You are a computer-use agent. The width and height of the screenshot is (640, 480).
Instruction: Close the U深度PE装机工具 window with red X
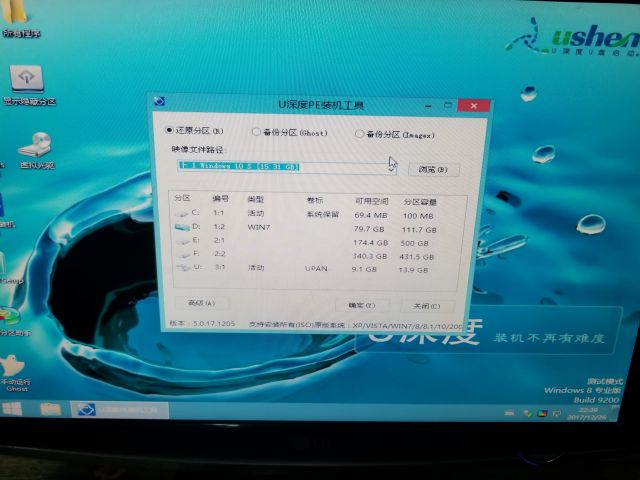click(473, 106)
